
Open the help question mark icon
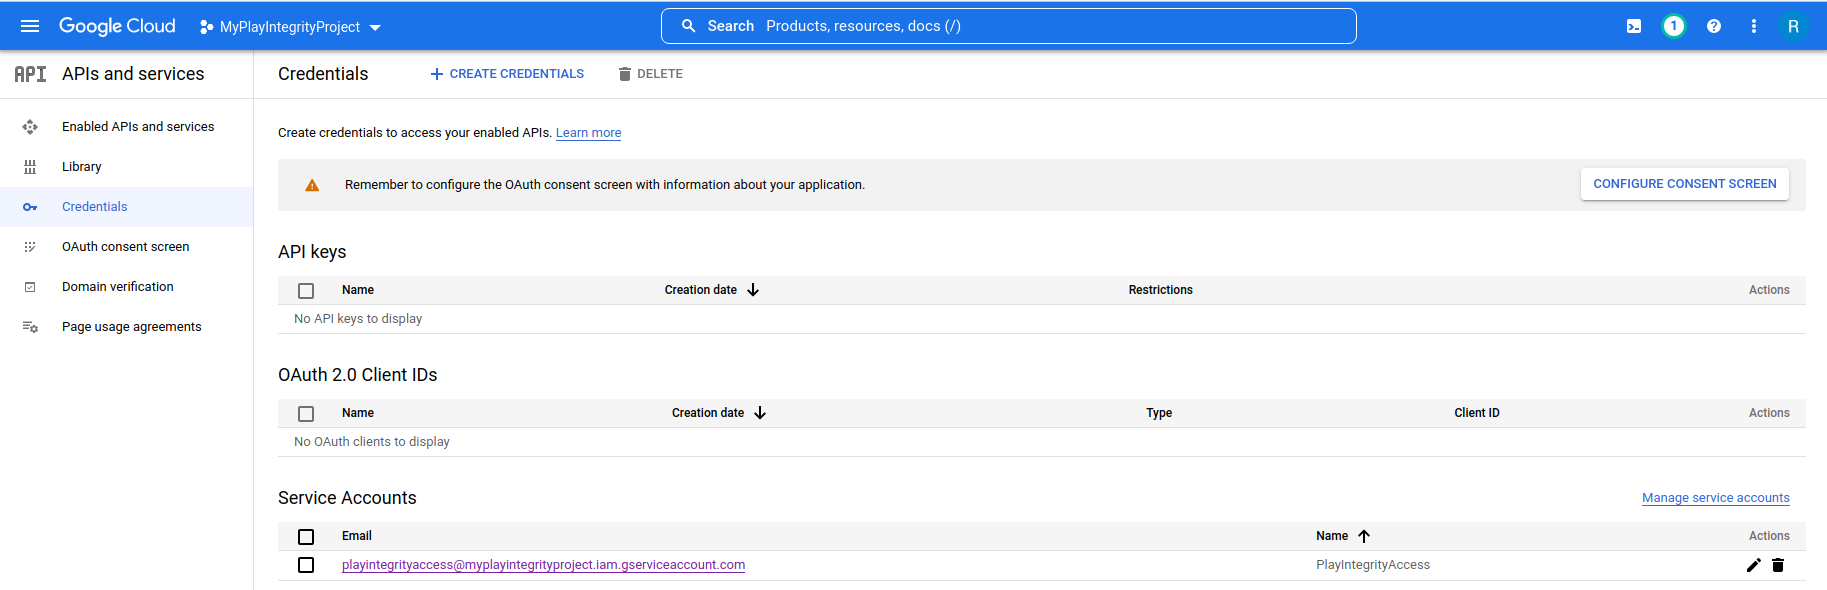click(1713, 26)
